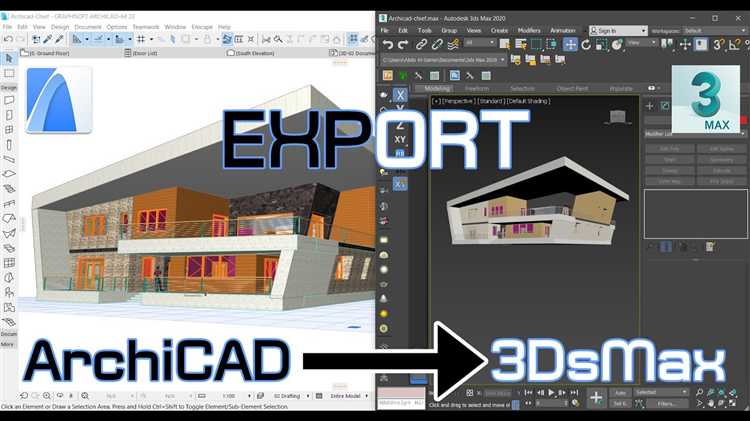Click ArchiCAD undo arrow icon
The image size is (750, 421).
click(x=8, y=40)
